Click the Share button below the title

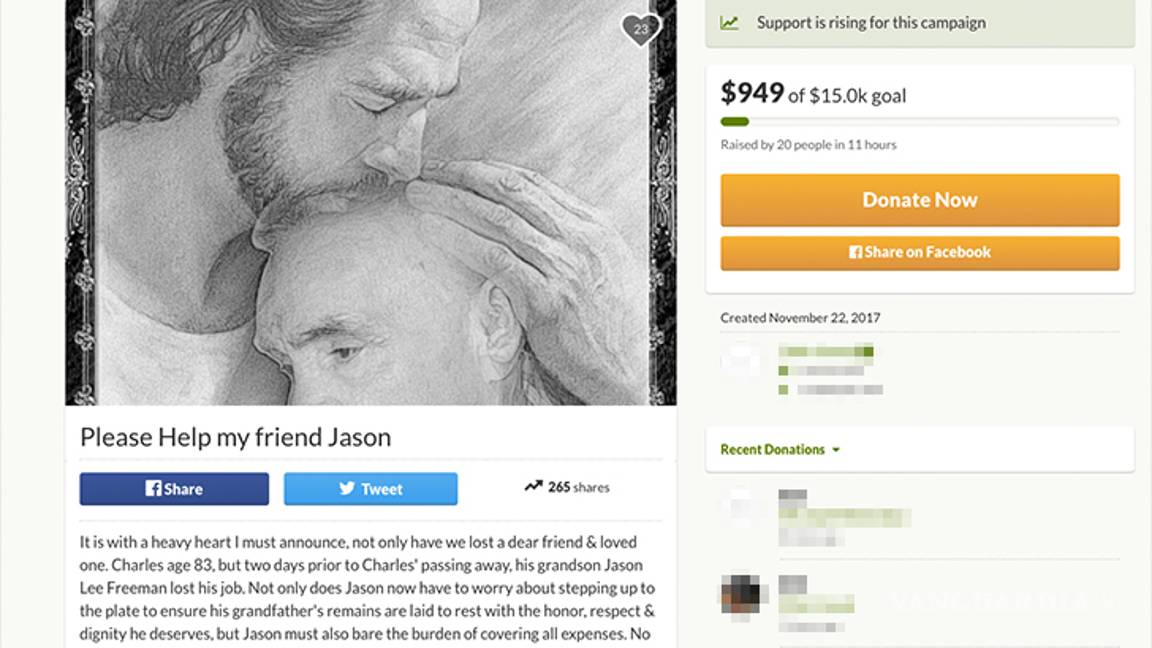pyautogui.click(x=174, y=488)
